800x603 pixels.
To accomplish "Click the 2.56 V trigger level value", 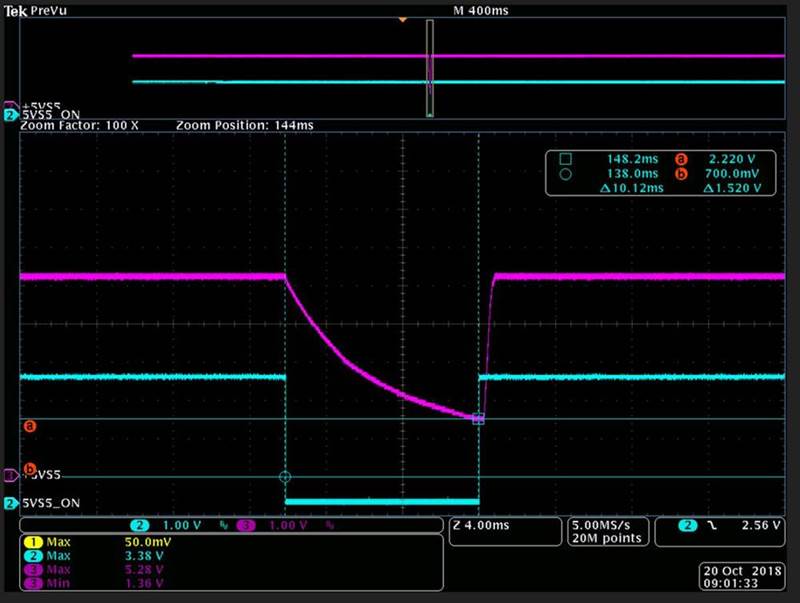I will pyautogui.click(x=761, y=525).
